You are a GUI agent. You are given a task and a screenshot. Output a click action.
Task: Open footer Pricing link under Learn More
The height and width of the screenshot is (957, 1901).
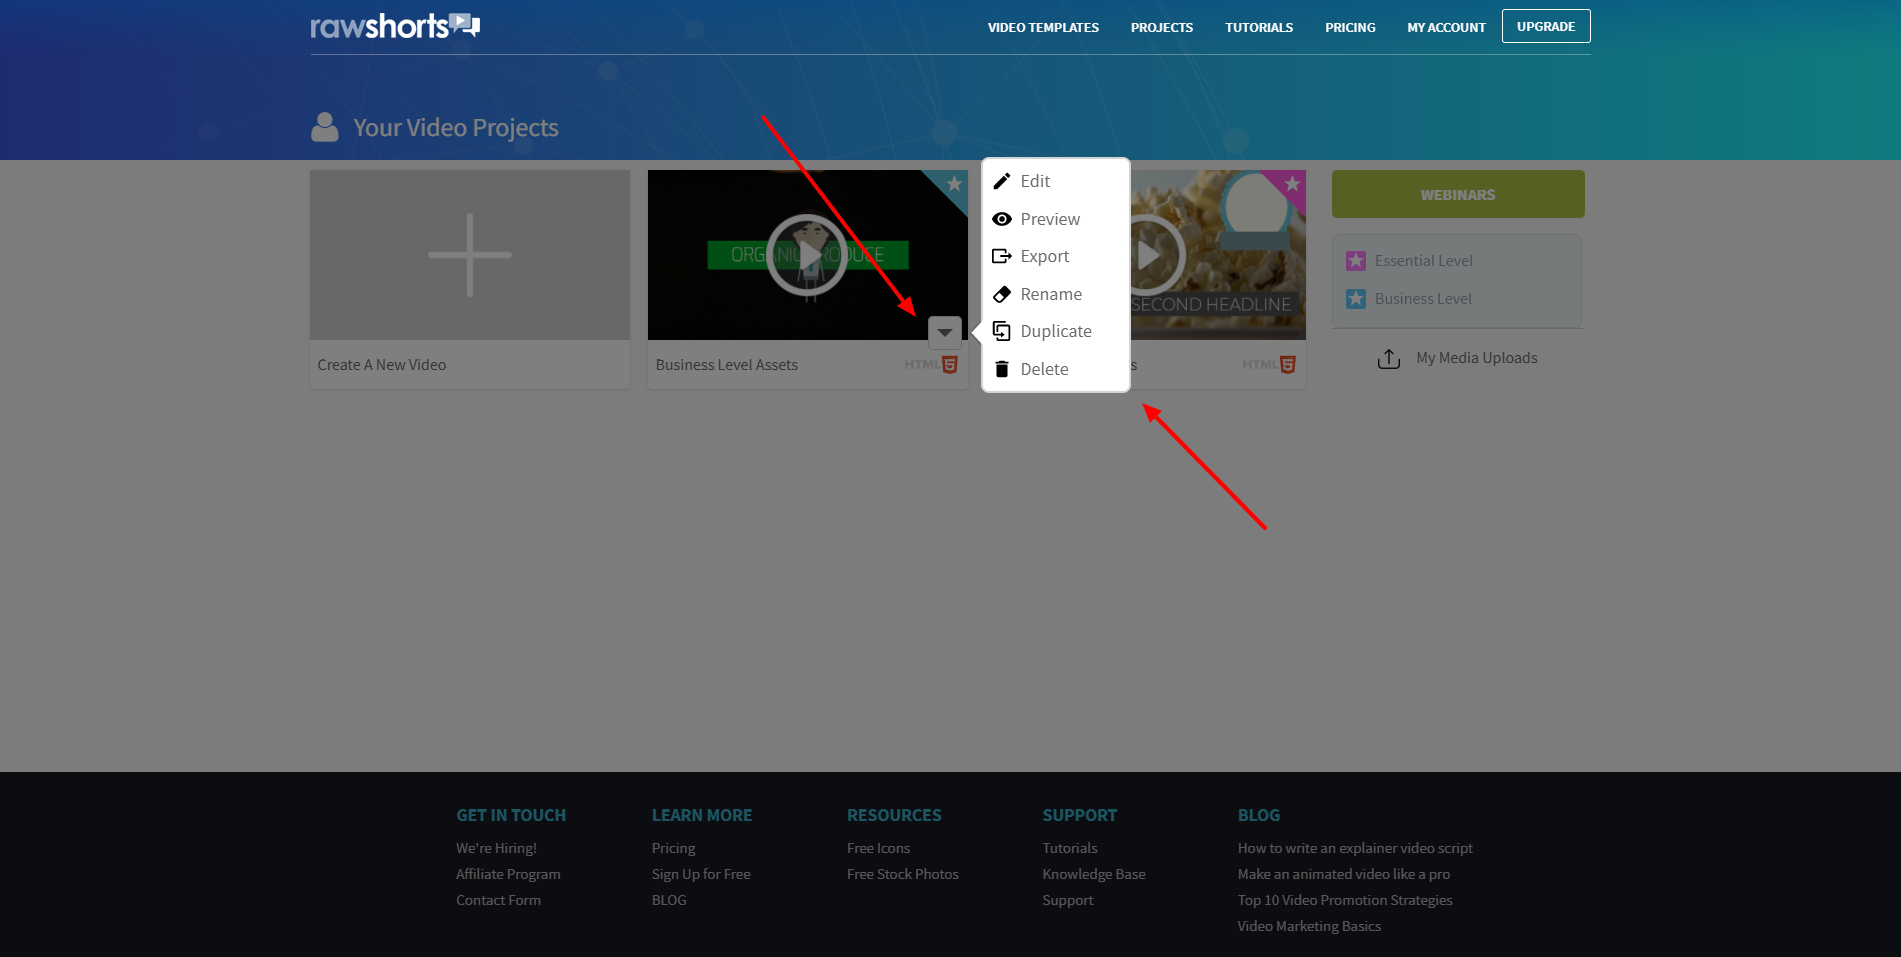point(673,848)
